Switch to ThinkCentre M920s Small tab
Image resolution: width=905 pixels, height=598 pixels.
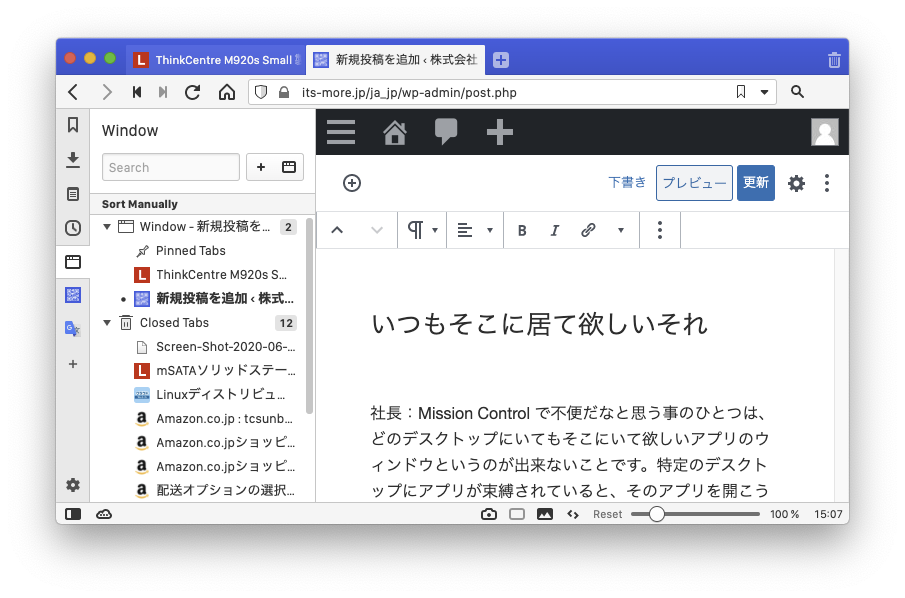point(215,60)
